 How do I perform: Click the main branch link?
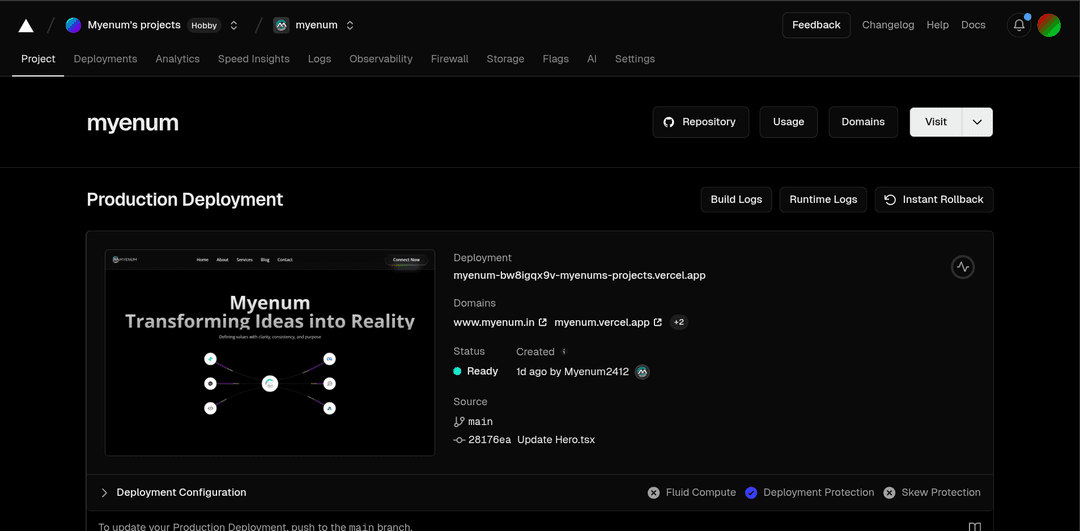coord(481,421)
